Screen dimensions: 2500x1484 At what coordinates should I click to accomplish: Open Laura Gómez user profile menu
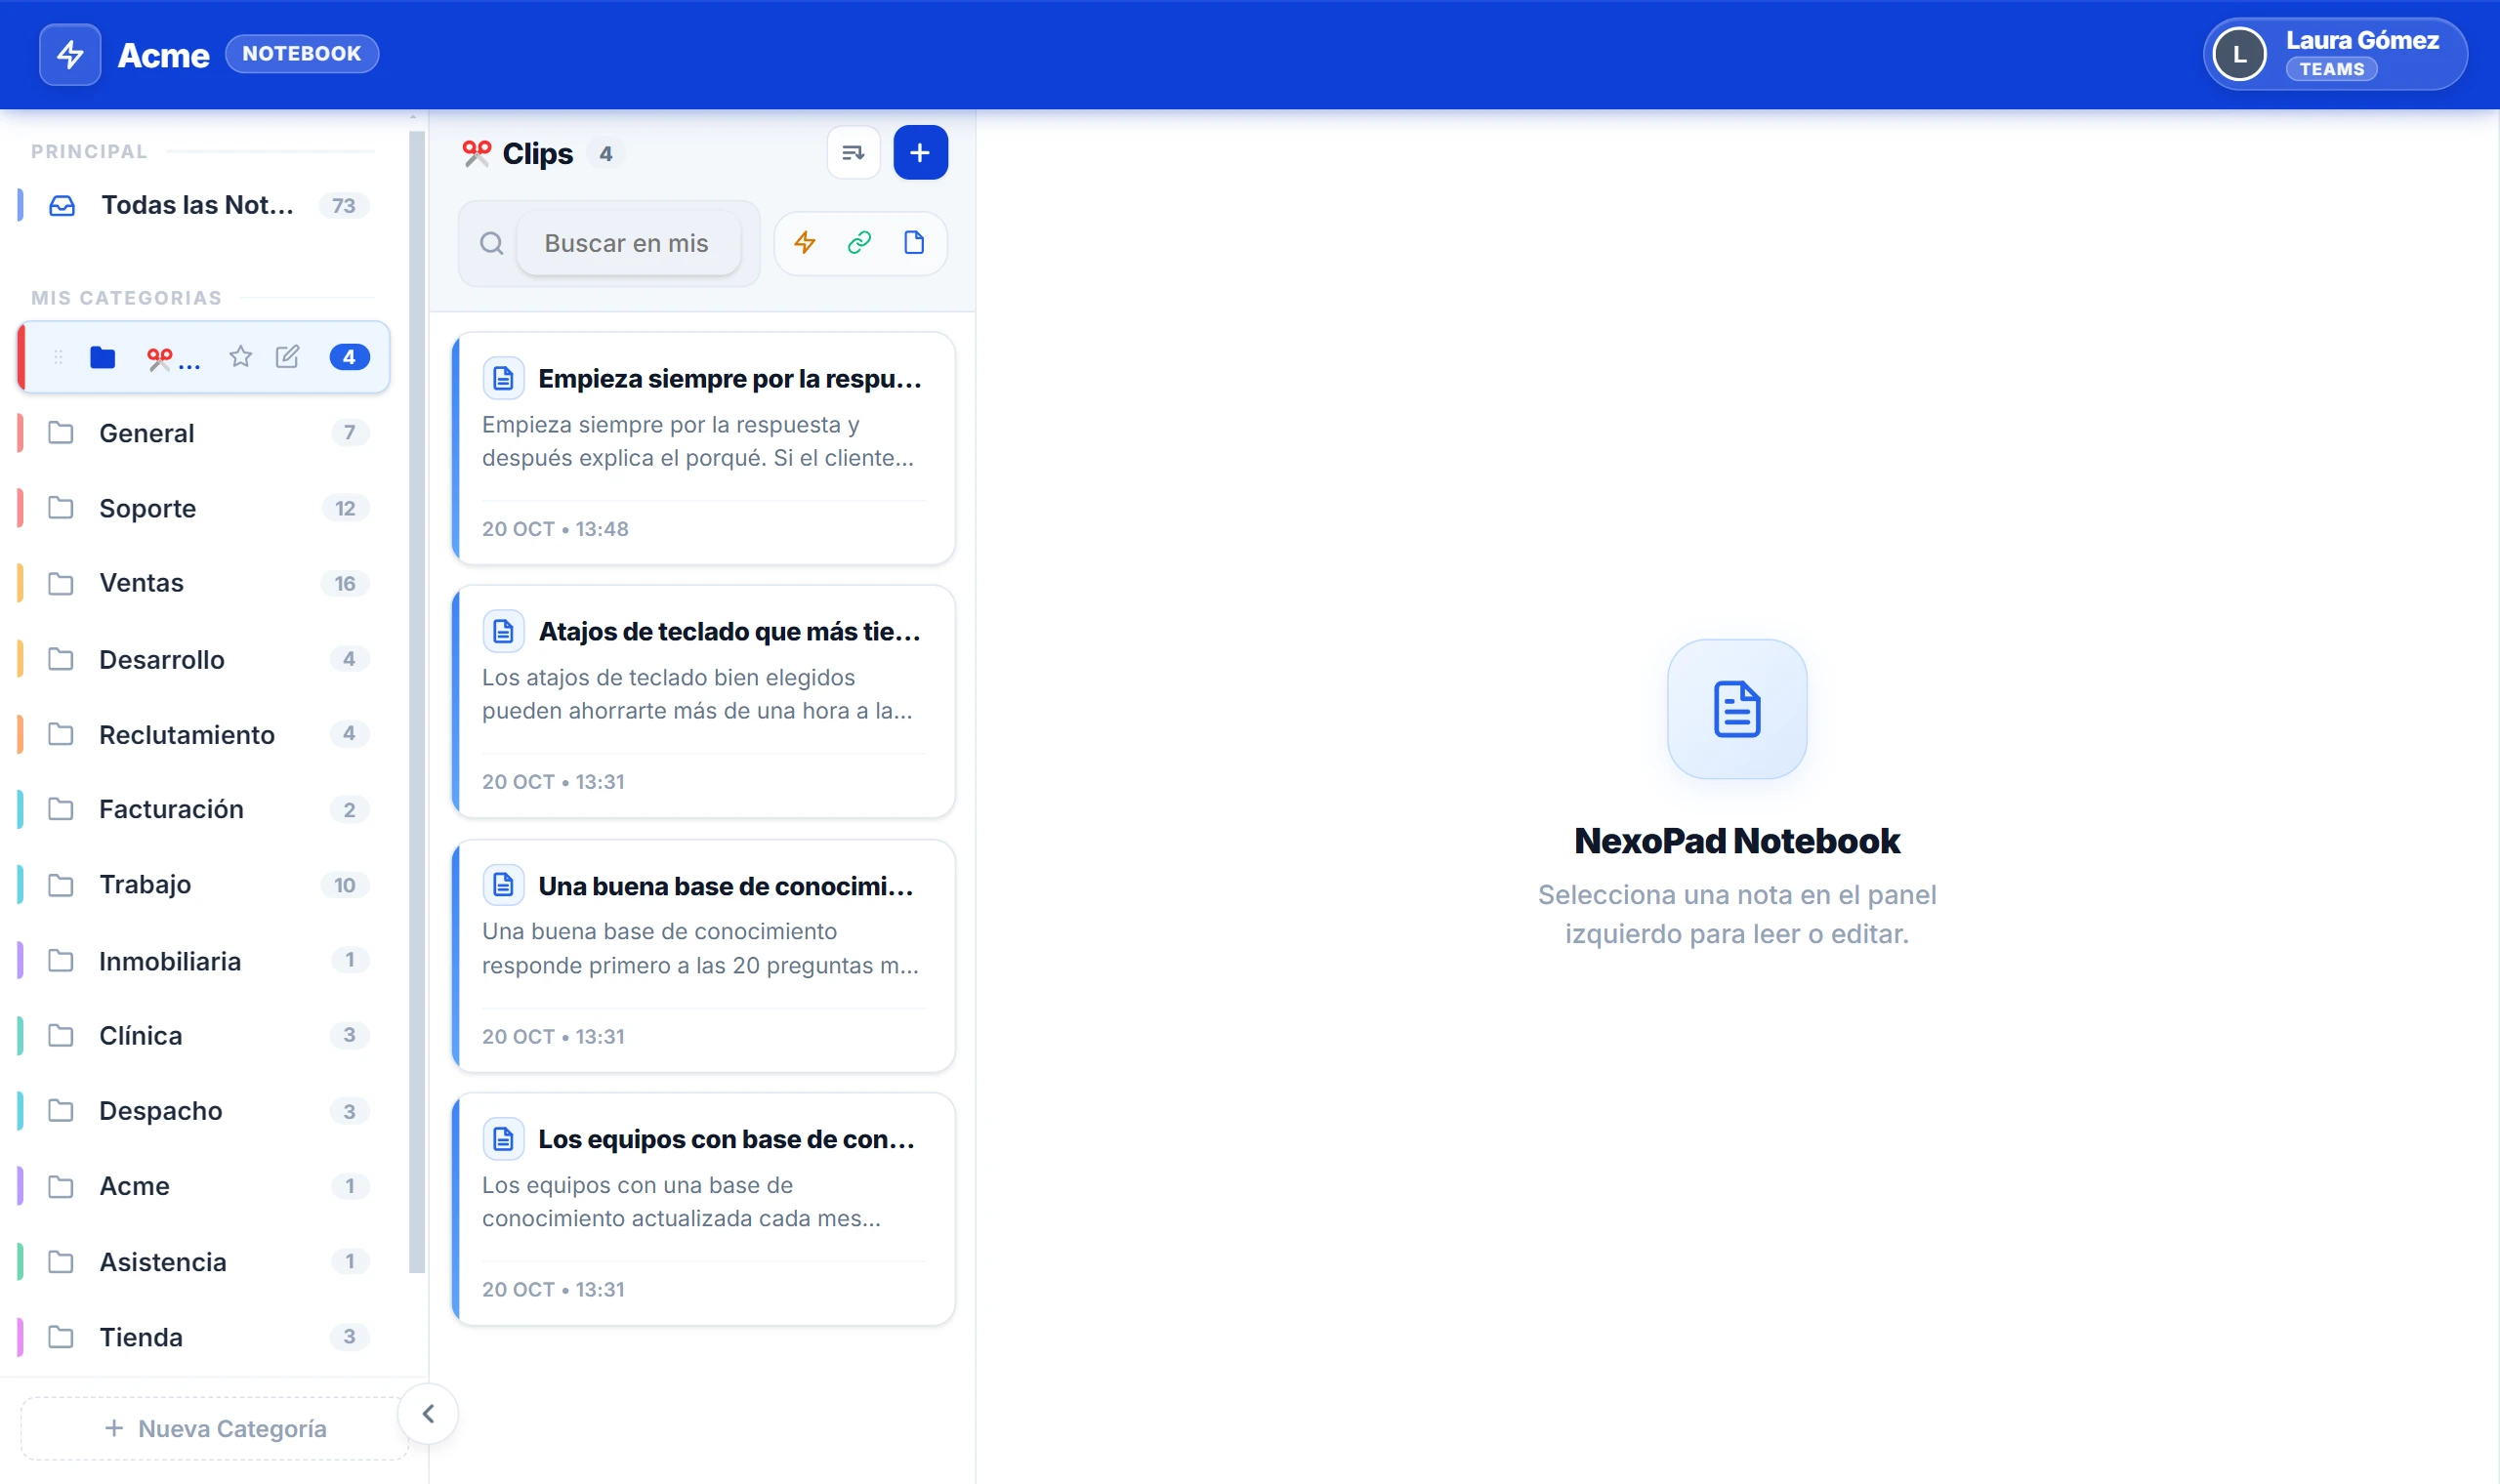[x=2335, y=54]
